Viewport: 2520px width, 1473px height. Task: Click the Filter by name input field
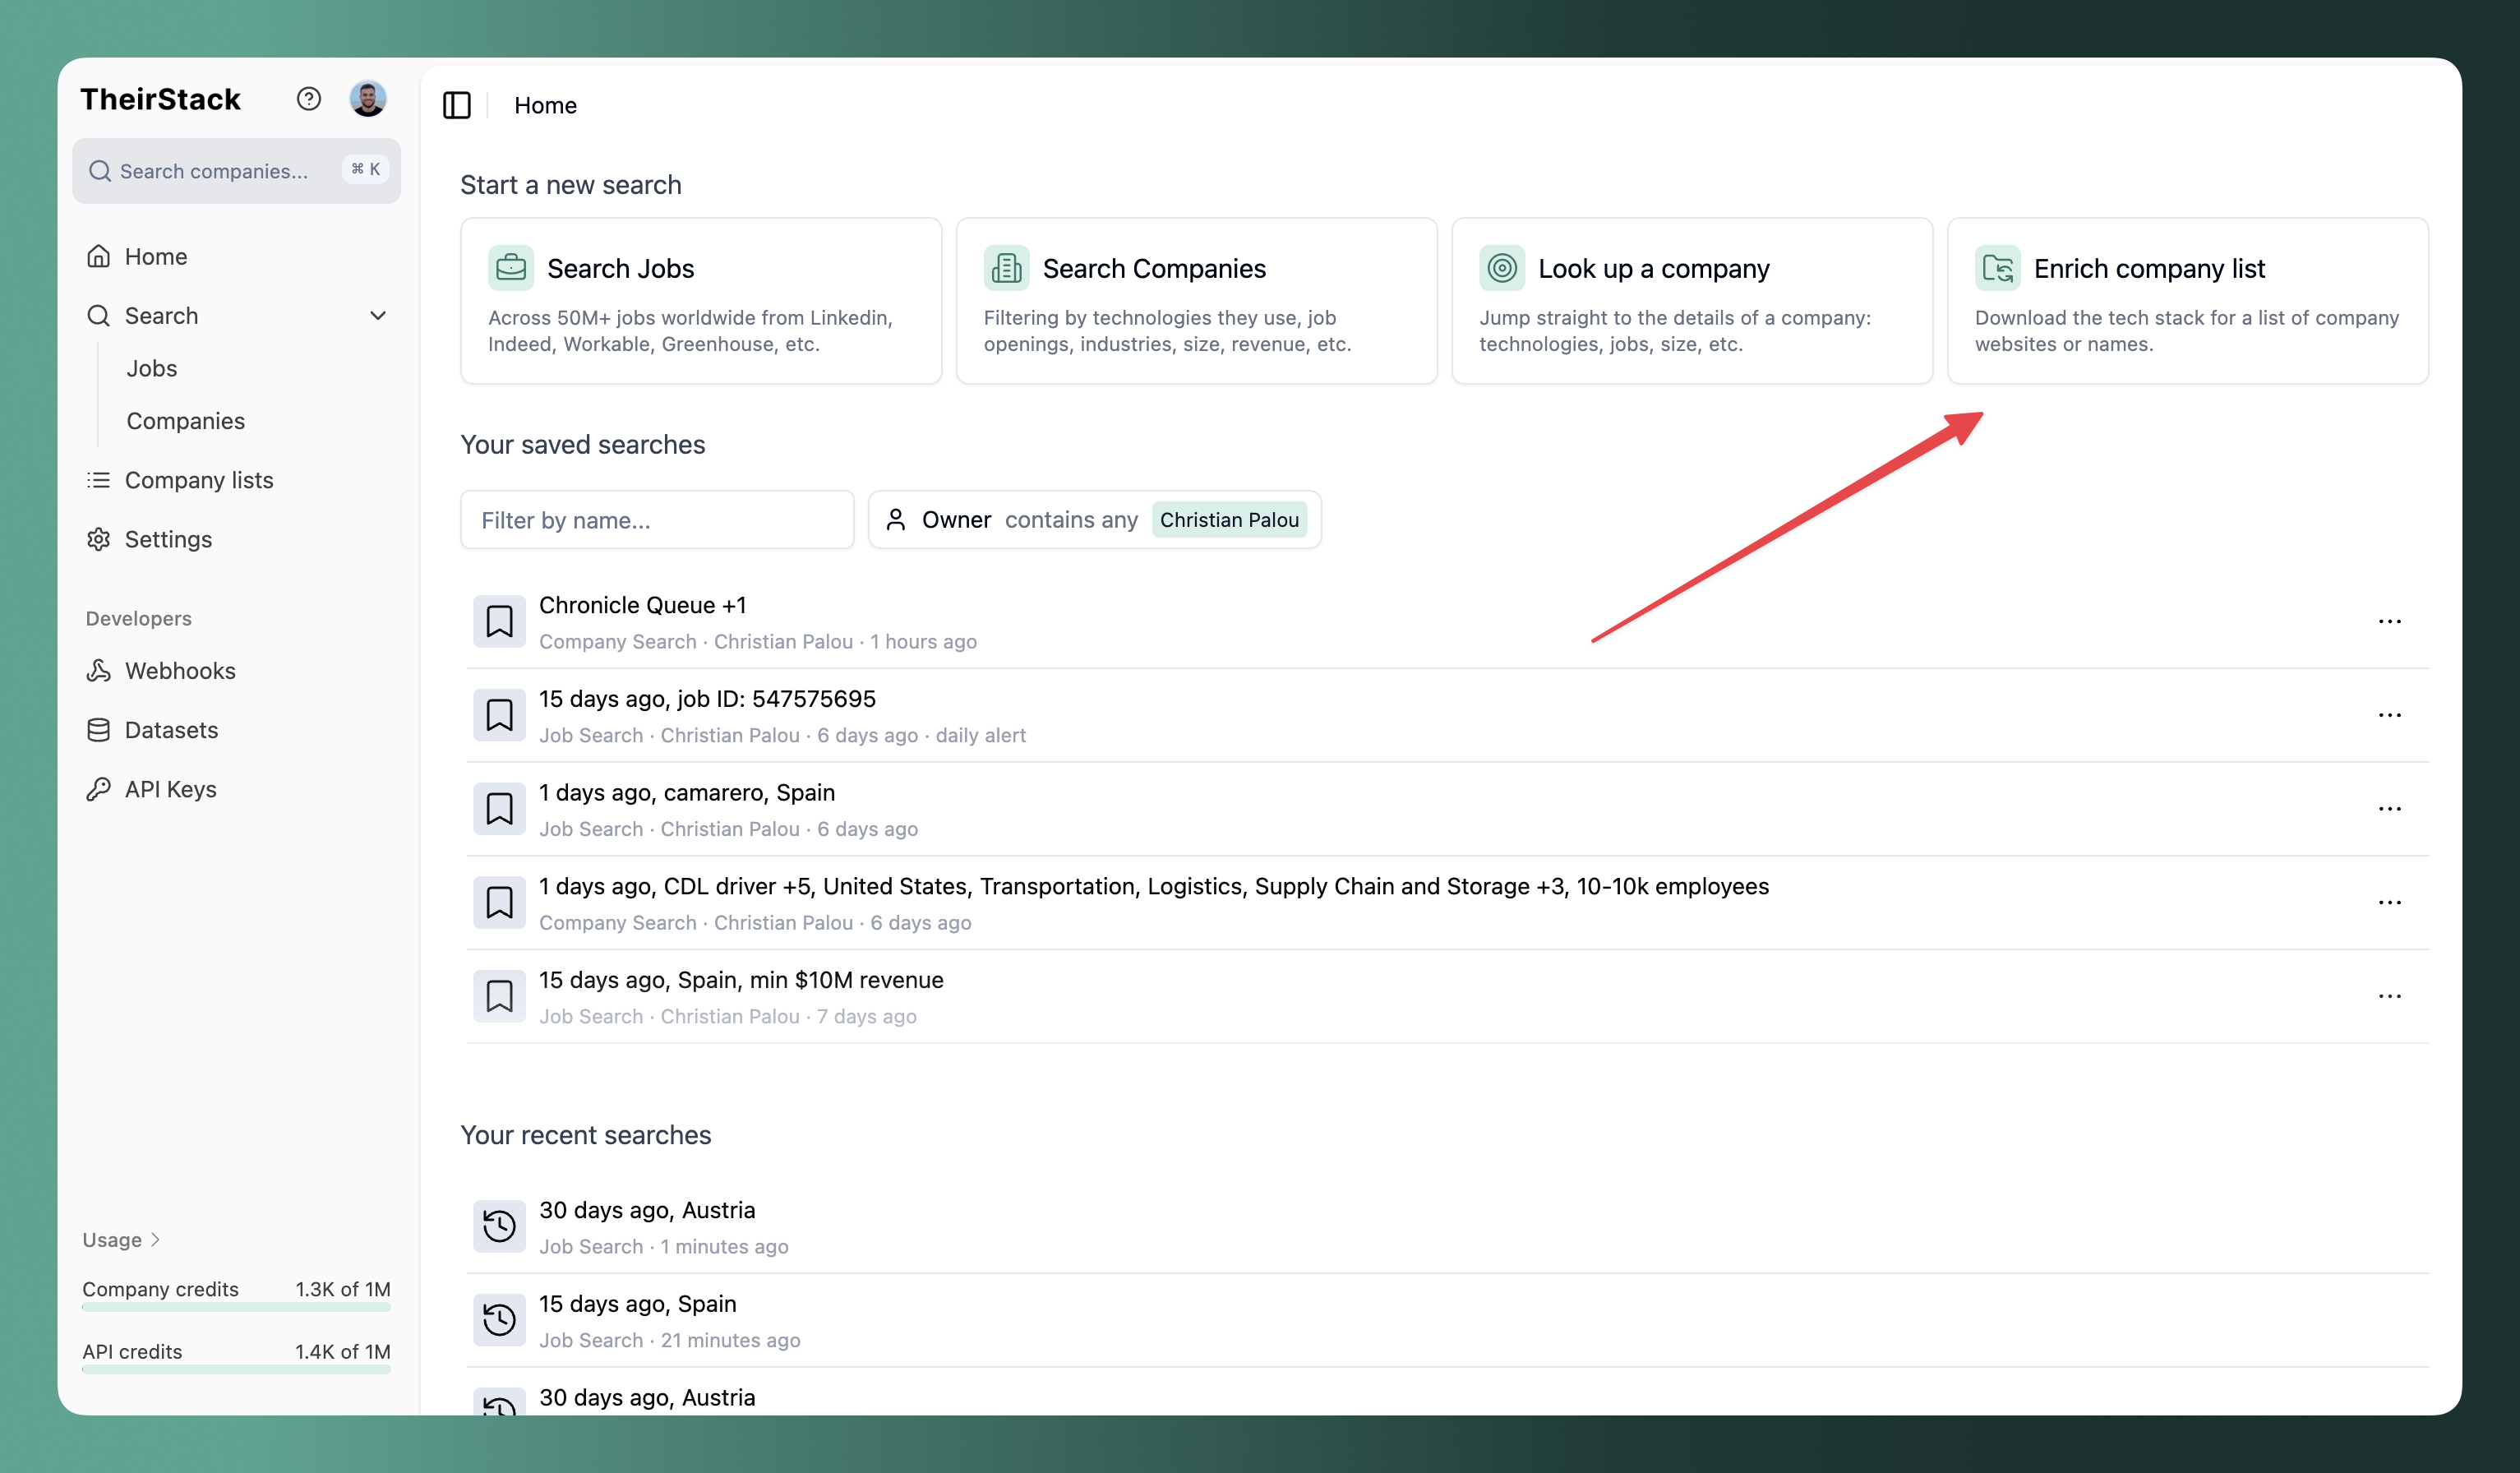click(657, 519)
